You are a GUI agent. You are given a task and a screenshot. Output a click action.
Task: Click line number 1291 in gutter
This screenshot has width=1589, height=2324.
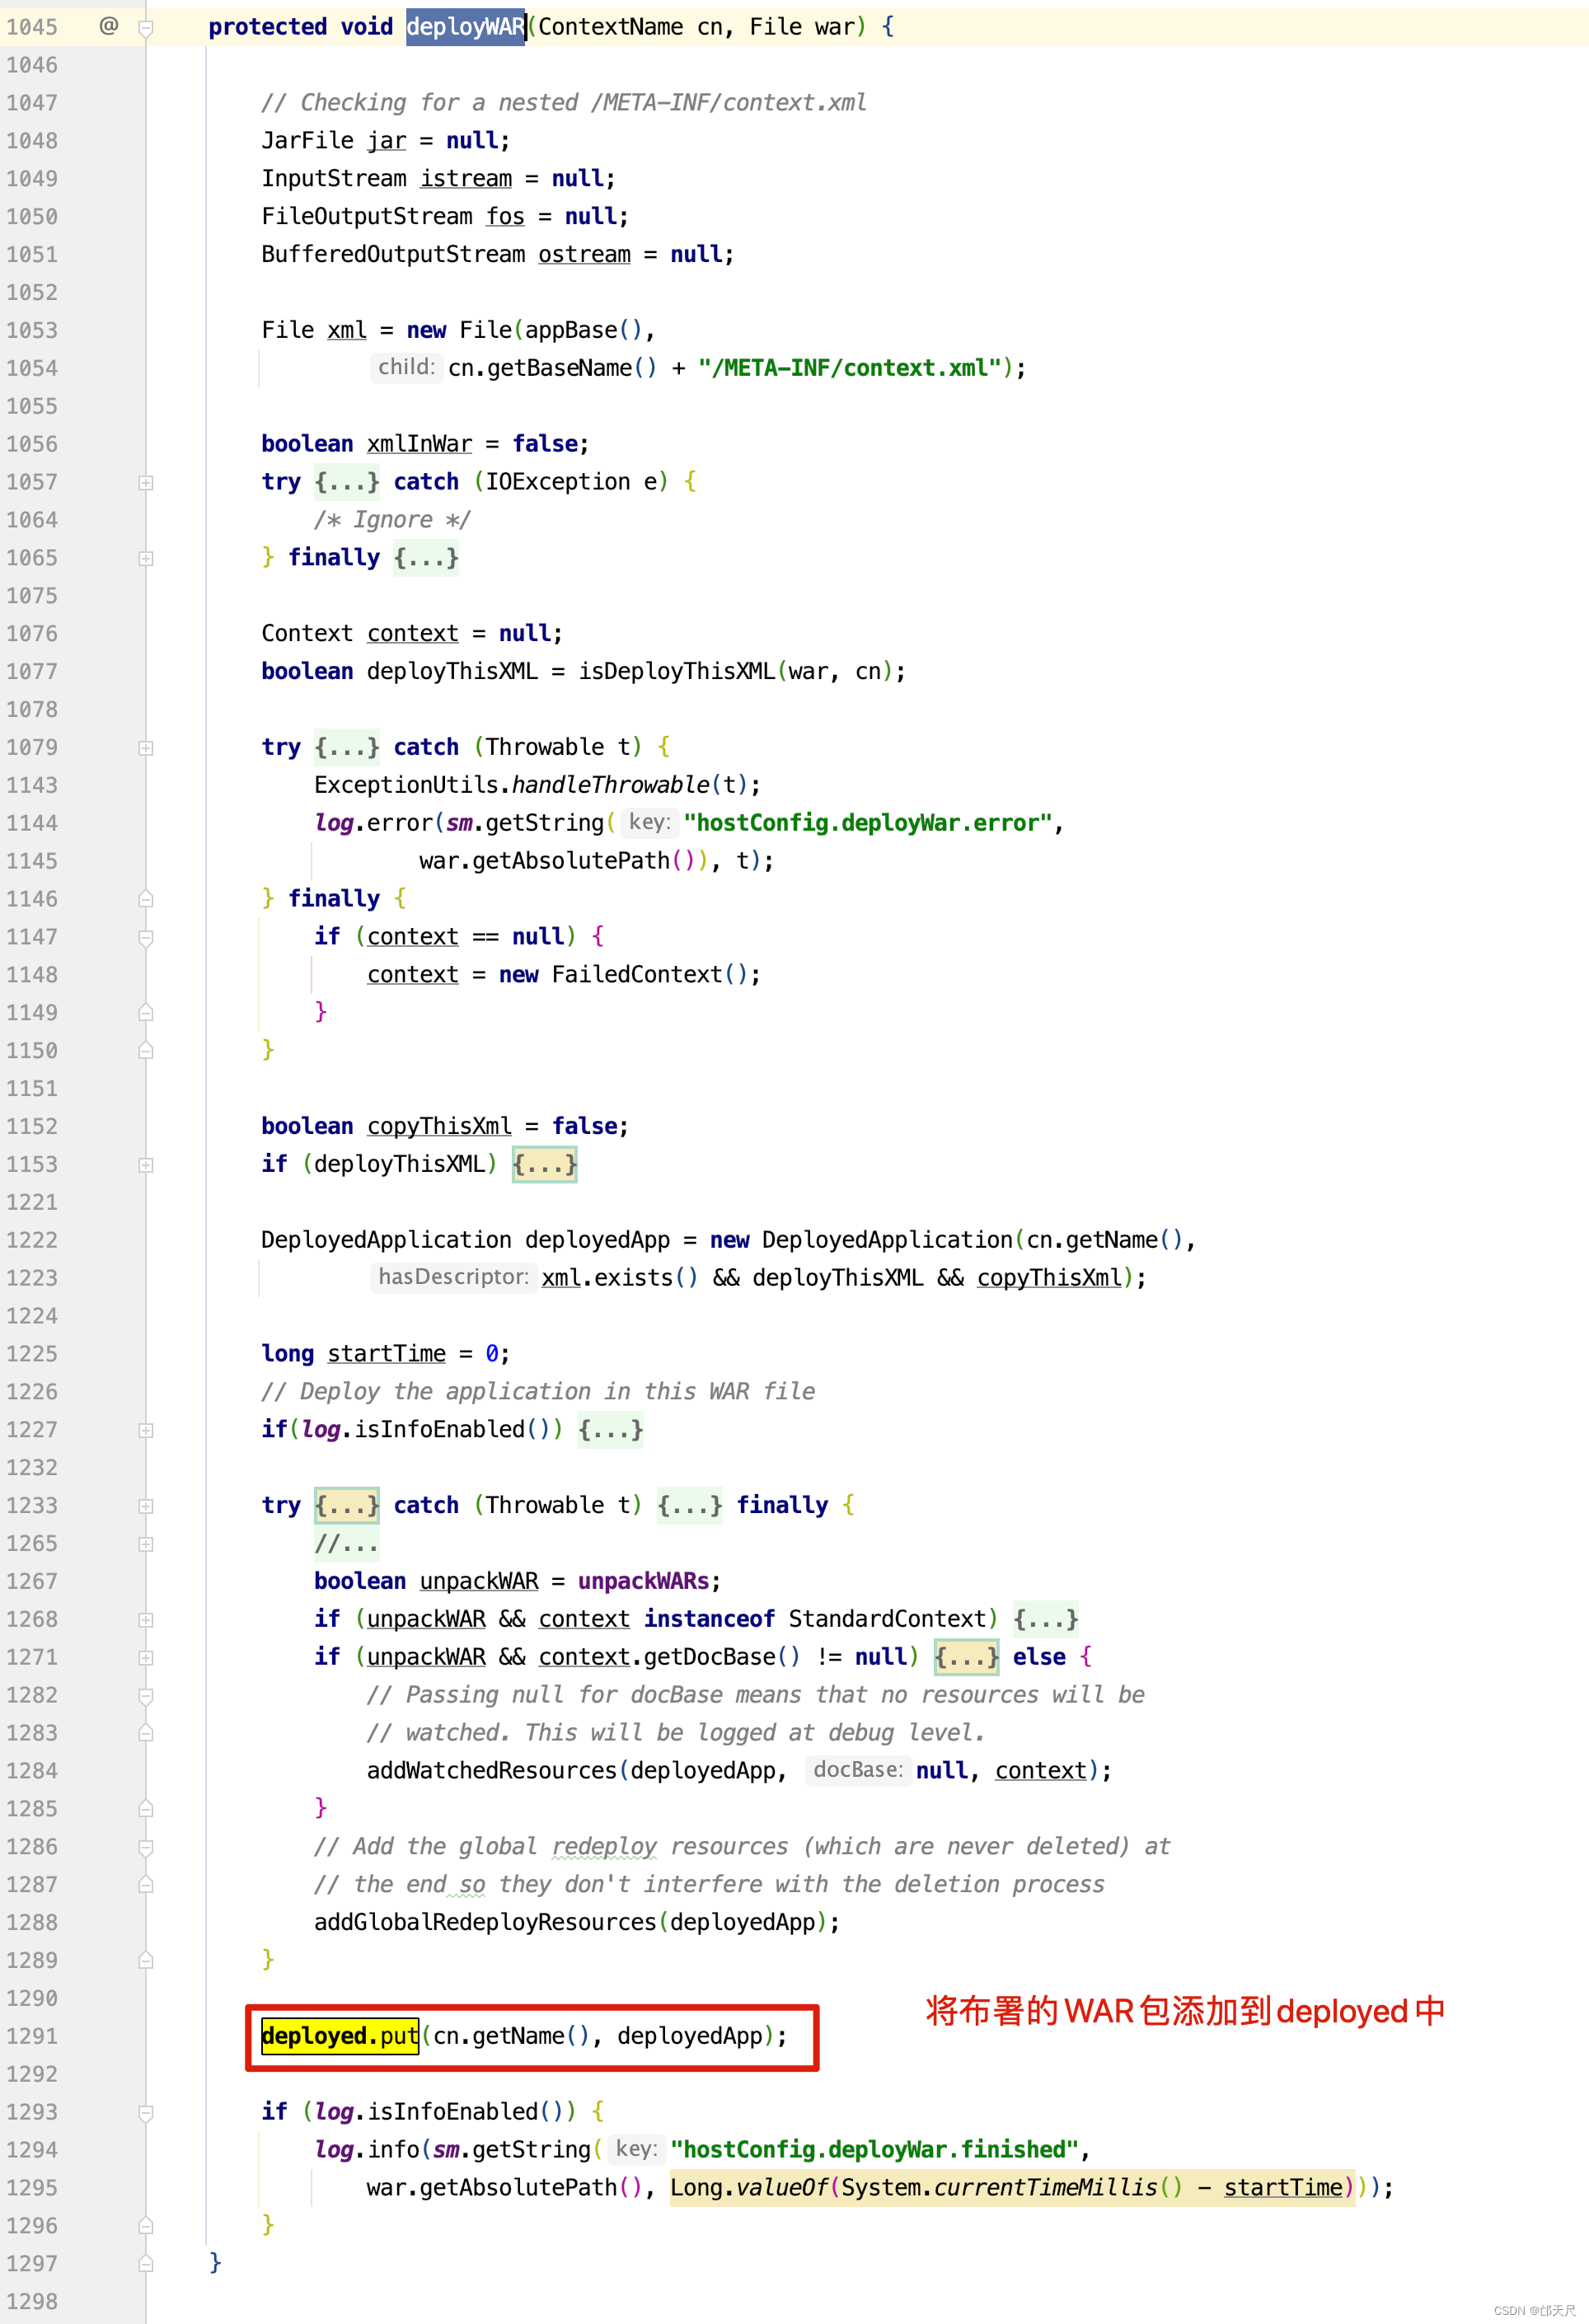coord(32,2036)
